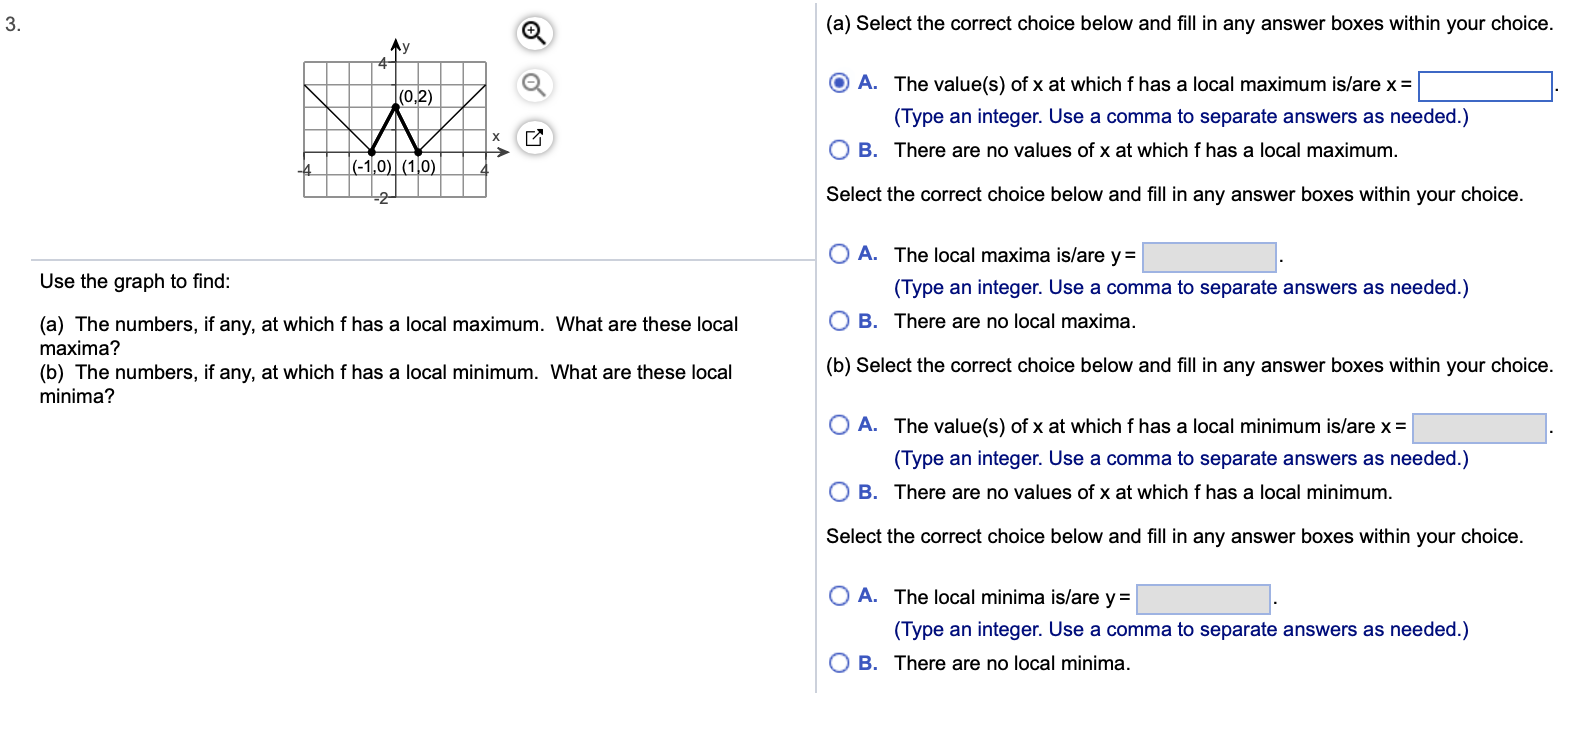The width and height of the screenshot is (1576, 734).
Task: Select choice B stating no x-values give local minimum
Action: 838,491
